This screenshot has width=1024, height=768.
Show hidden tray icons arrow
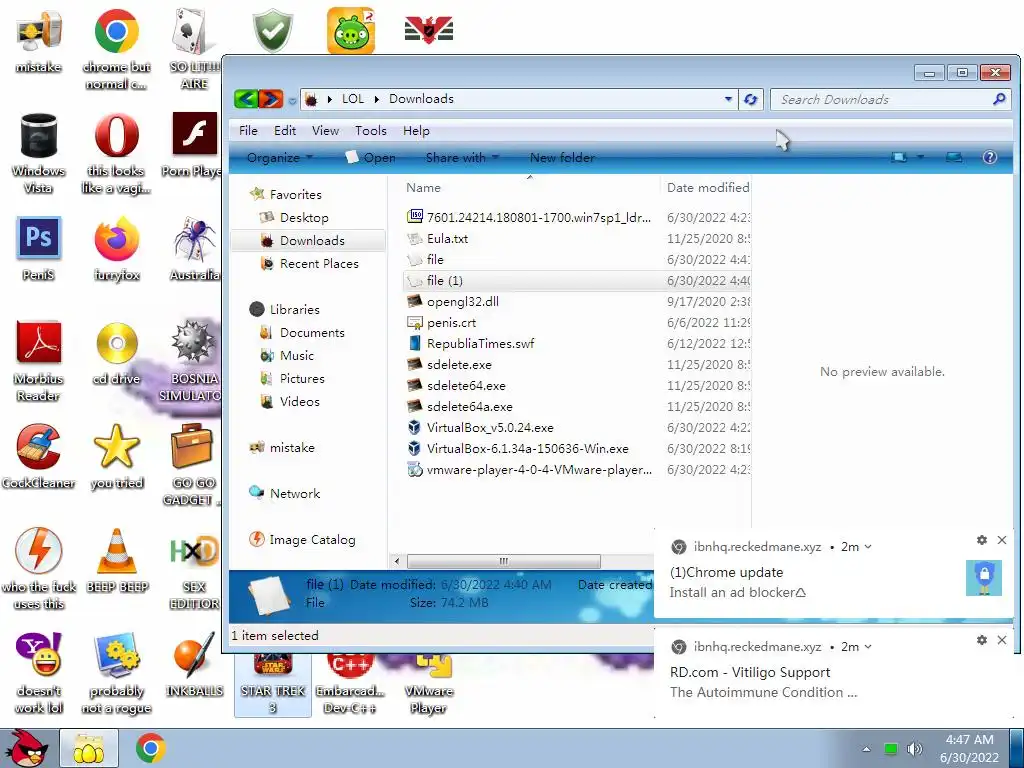pos(866,749)
